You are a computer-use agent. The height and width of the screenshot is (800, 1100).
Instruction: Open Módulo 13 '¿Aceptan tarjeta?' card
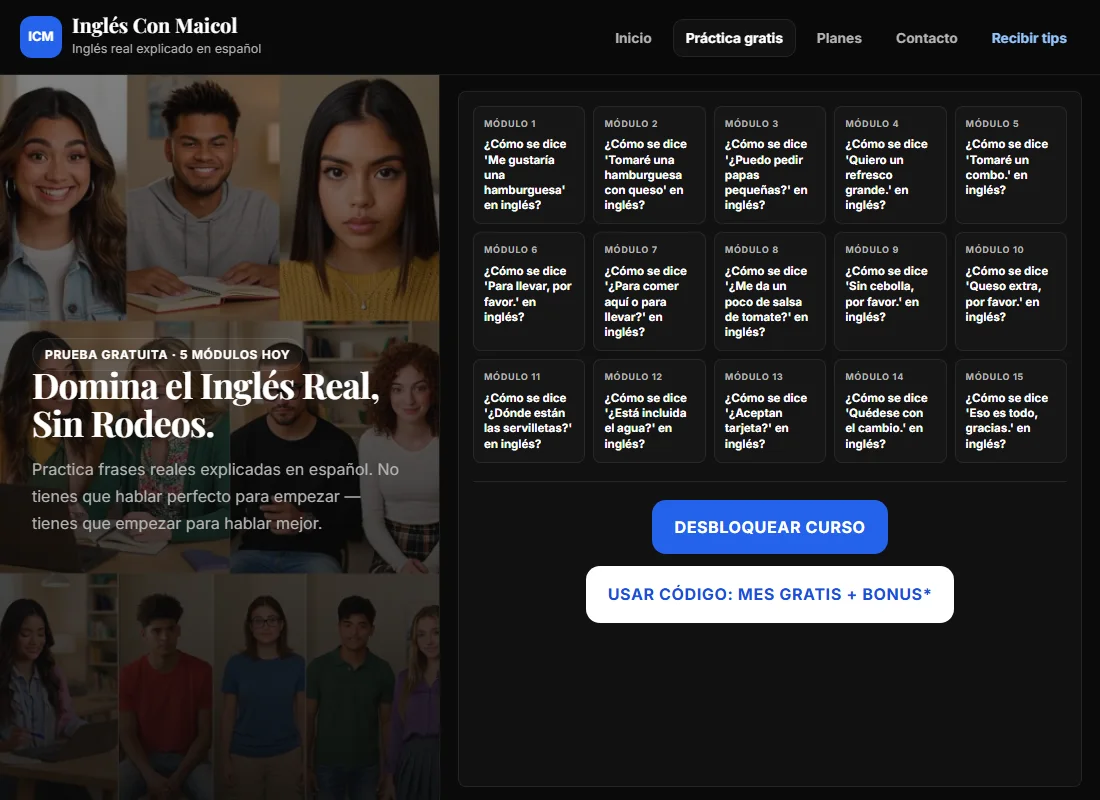770,411
